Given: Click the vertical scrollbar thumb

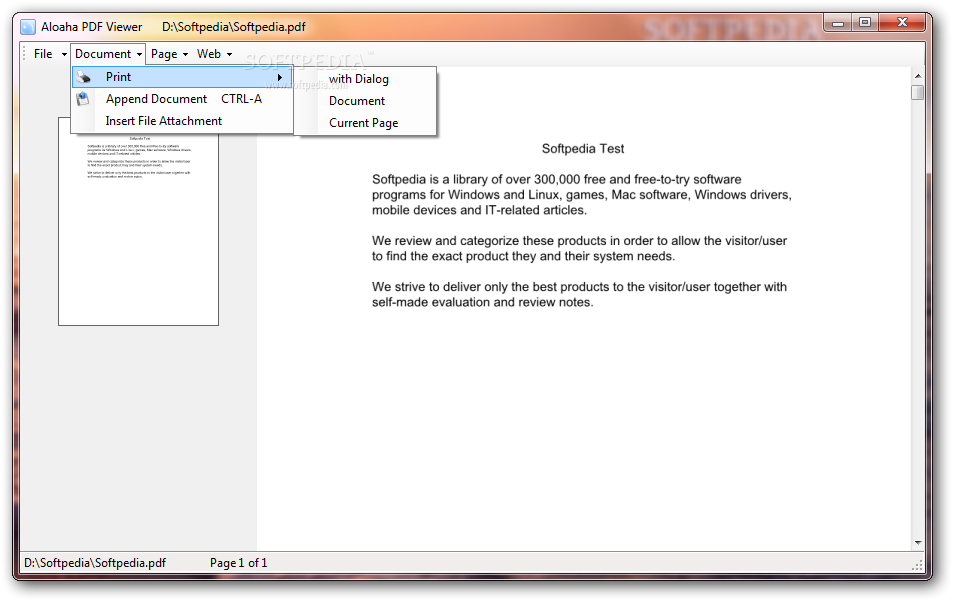Looking at the screenshot, I should click(918, 92).
